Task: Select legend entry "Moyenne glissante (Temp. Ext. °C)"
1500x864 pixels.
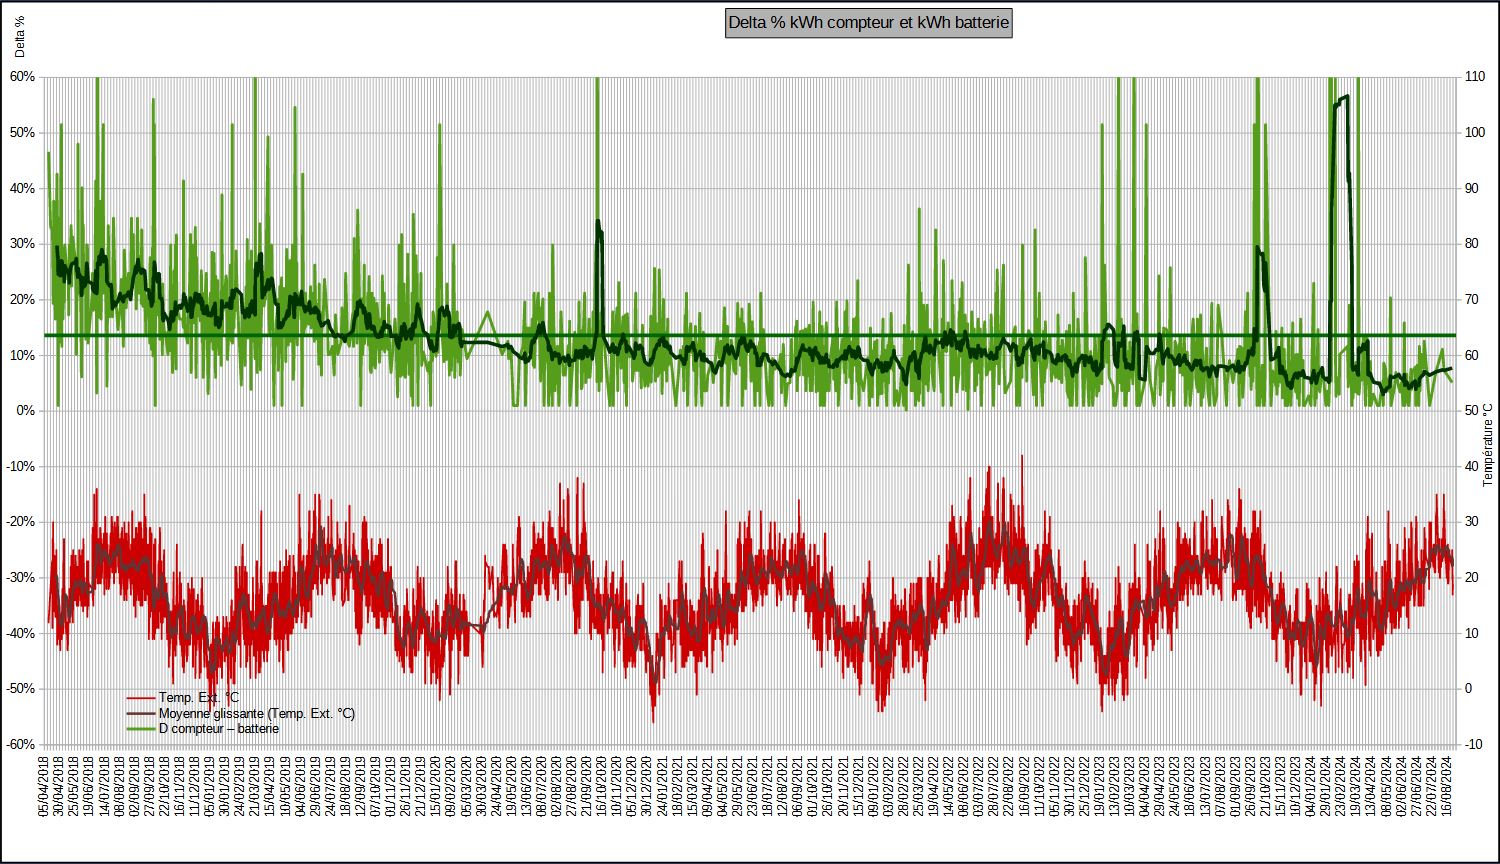Action: click(x=257, y=713)
